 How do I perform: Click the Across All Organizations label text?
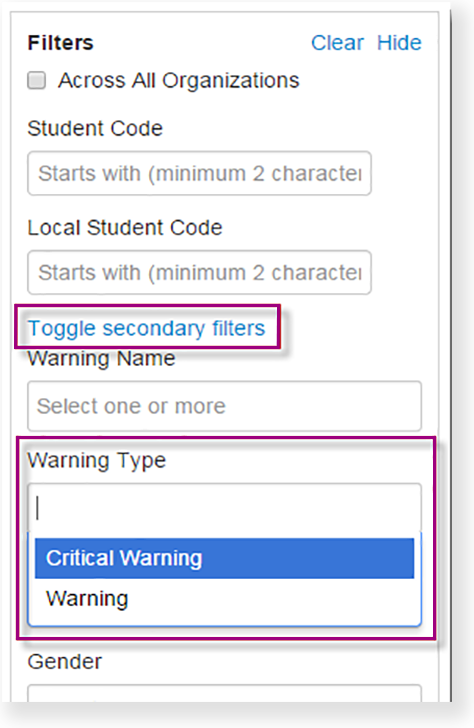pyautogui.click(x=179, y=80)
